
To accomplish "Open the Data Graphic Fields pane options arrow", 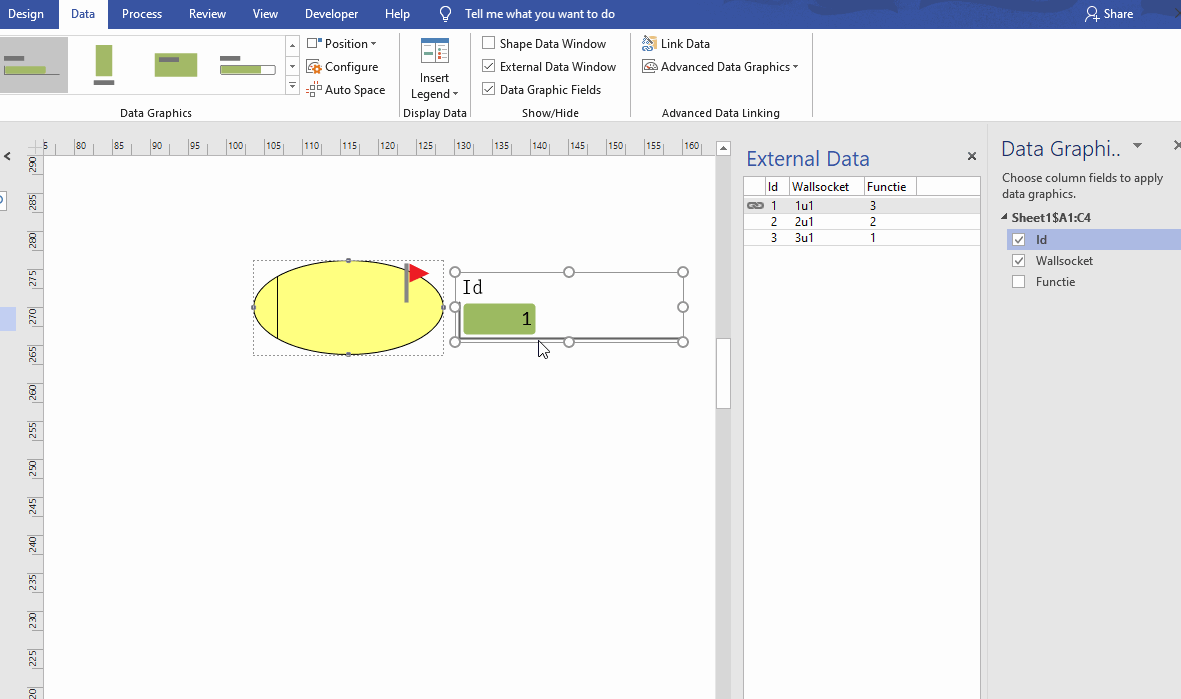I will (1137, 145).
